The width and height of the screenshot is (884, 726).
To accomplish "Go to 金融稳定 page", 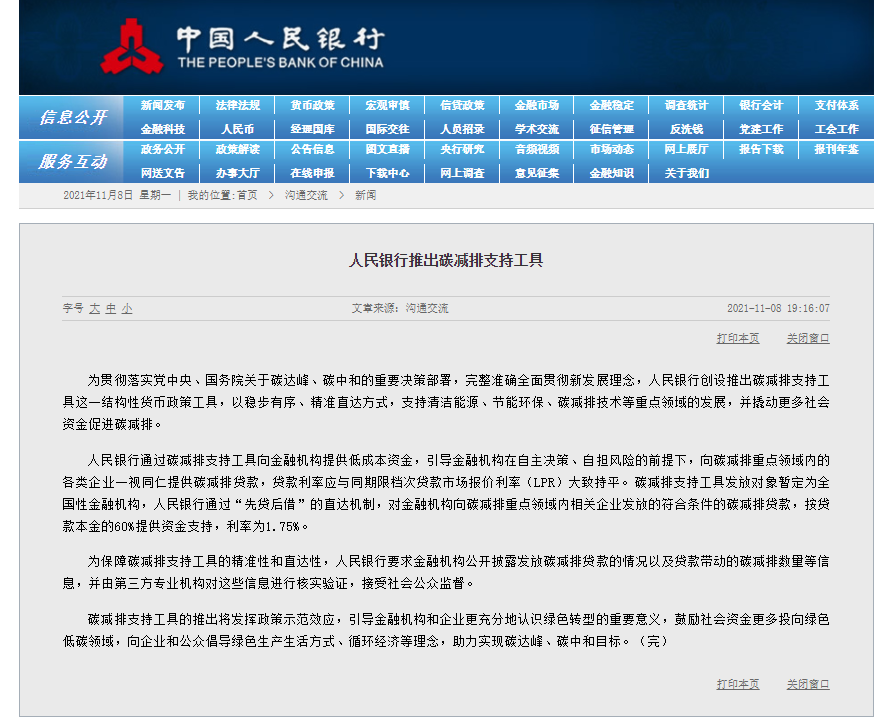I will click(612, 105).
